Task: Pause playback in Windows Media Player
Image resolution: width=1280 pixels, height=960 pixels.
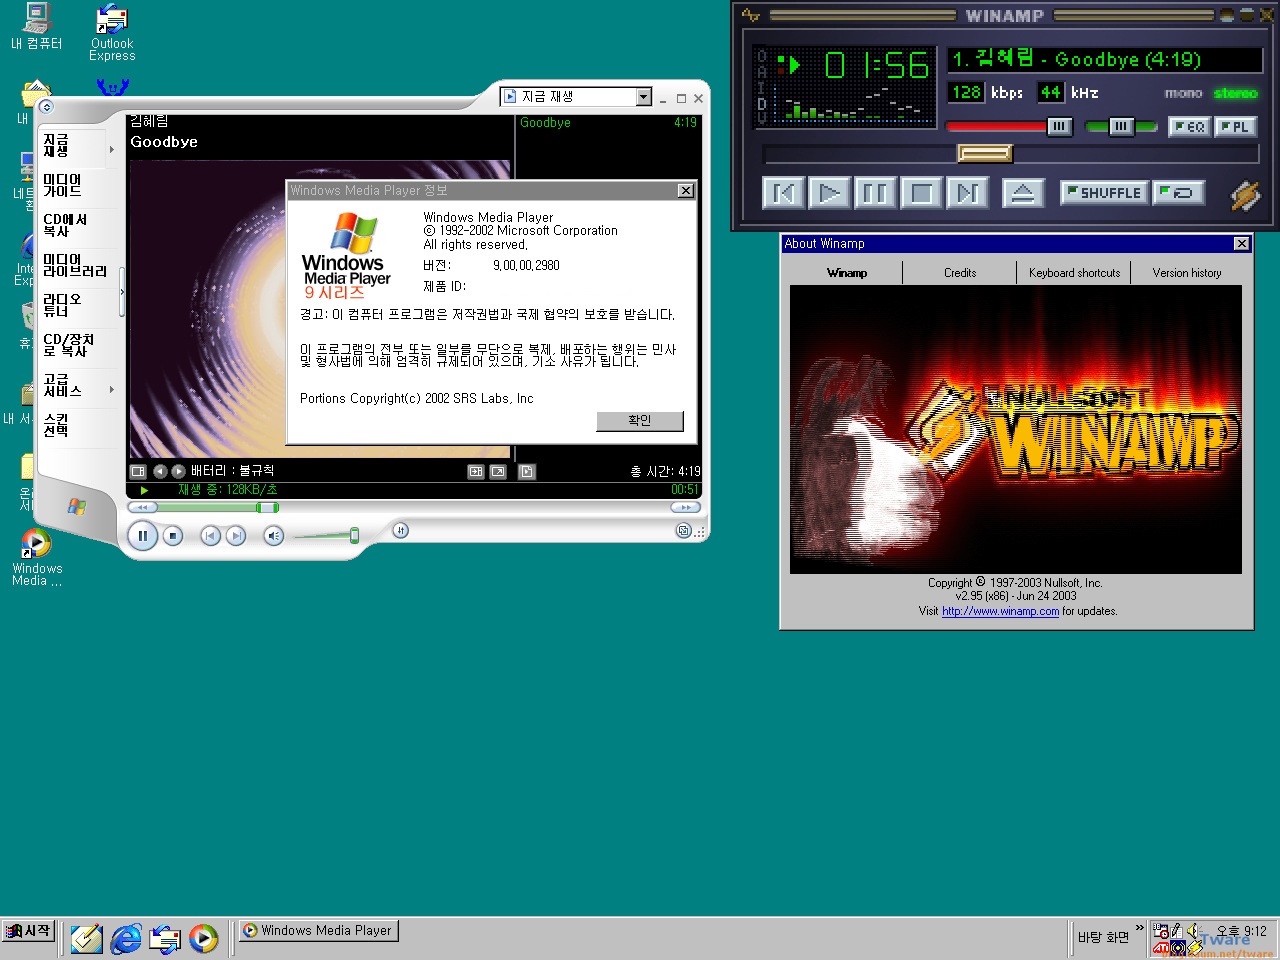Action: [x=143, y=536]
